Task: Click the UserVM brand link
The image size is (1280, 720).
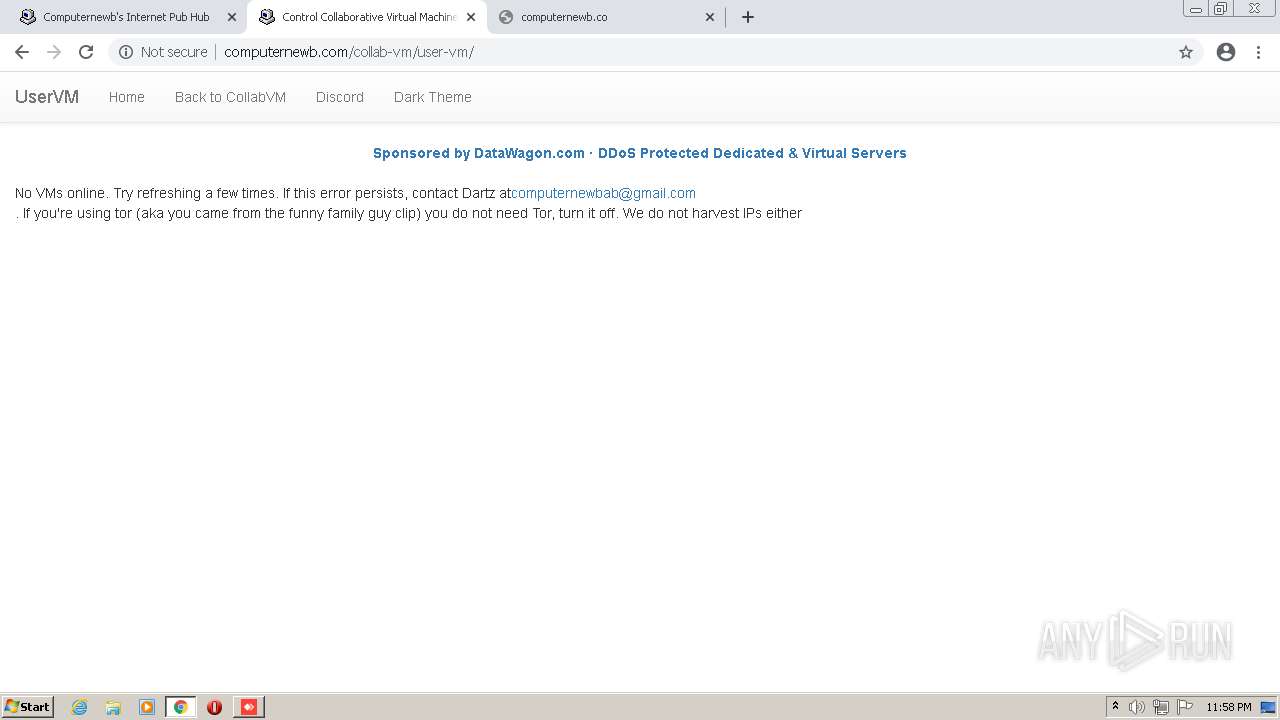Action: click(47, 97)
